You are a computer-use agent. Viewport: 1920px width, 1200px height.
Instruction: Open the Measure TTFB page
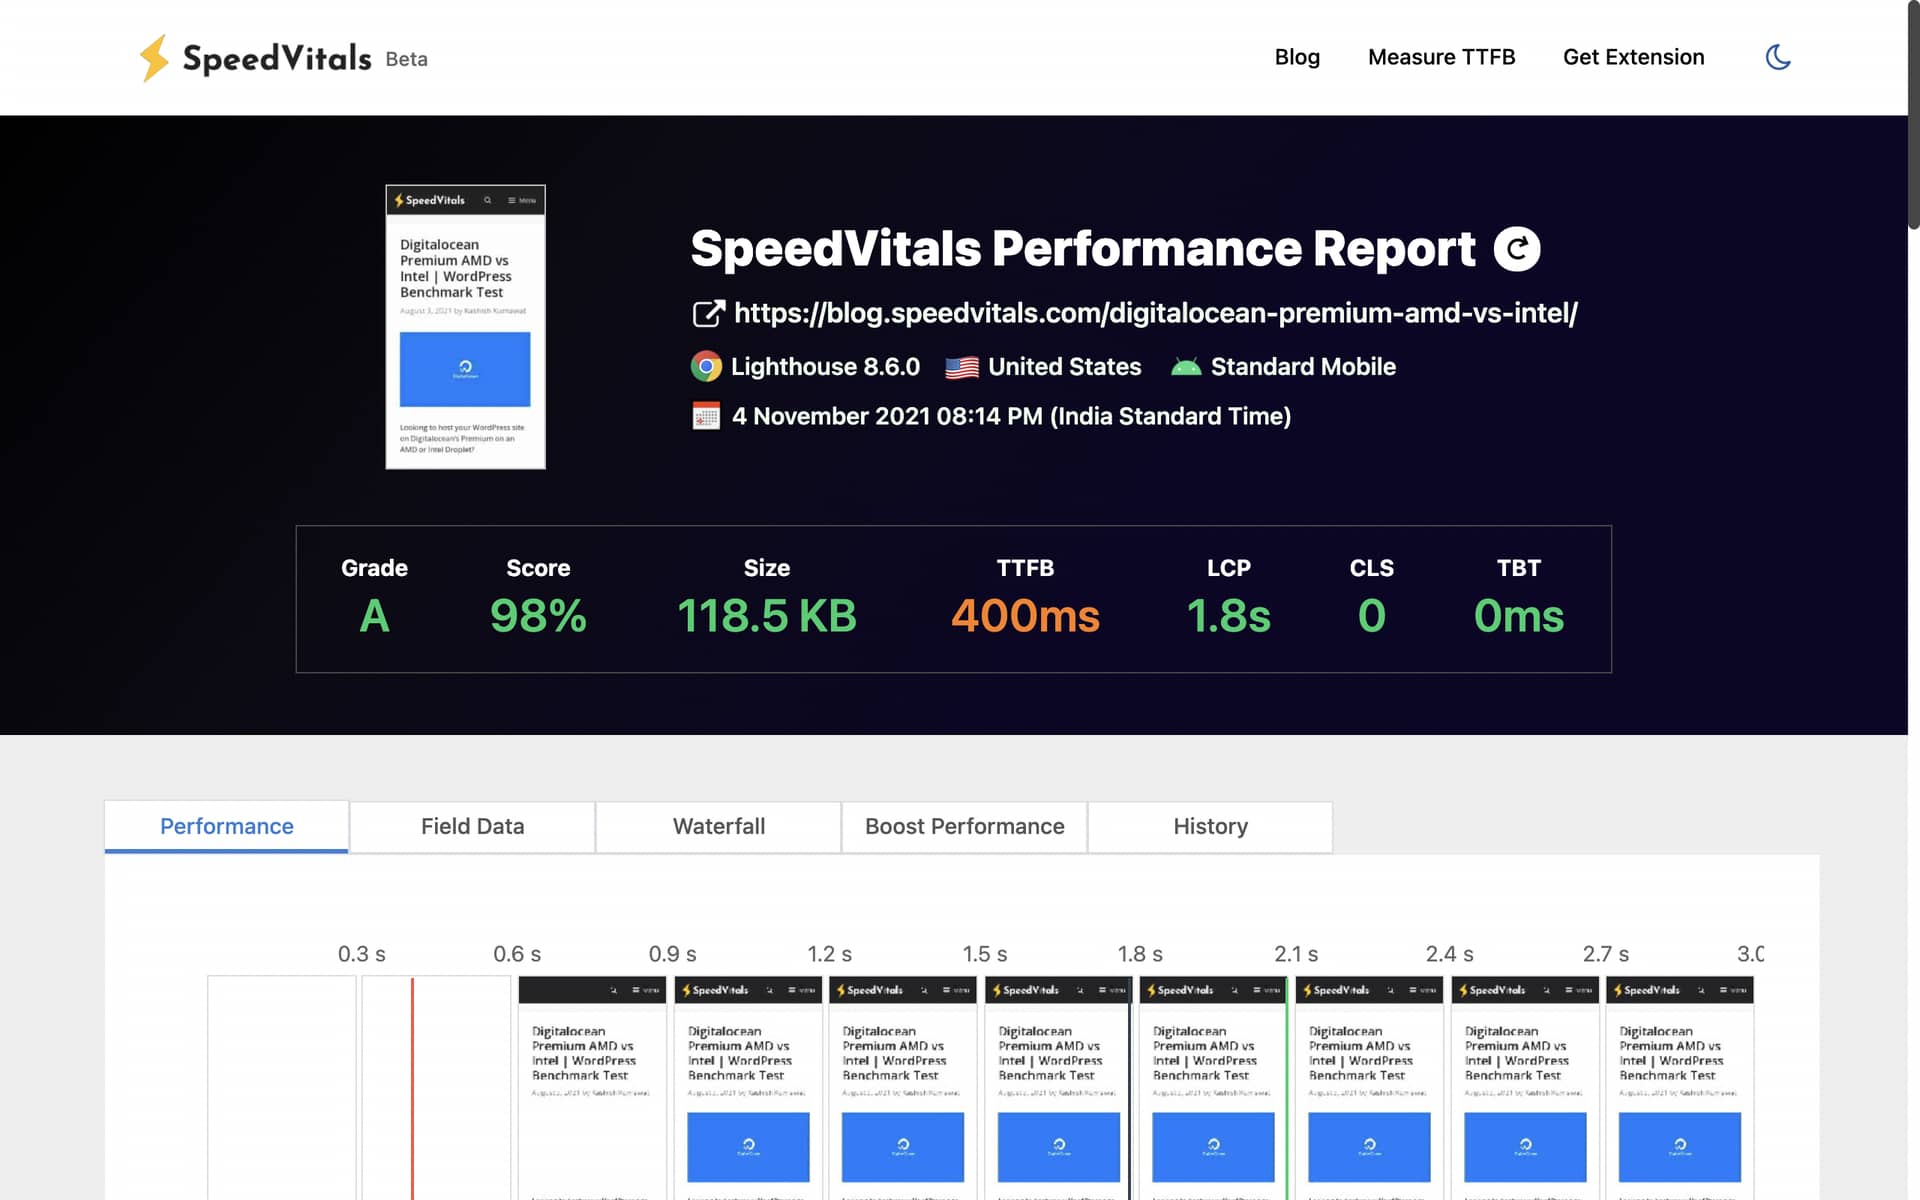(1441, 57)
